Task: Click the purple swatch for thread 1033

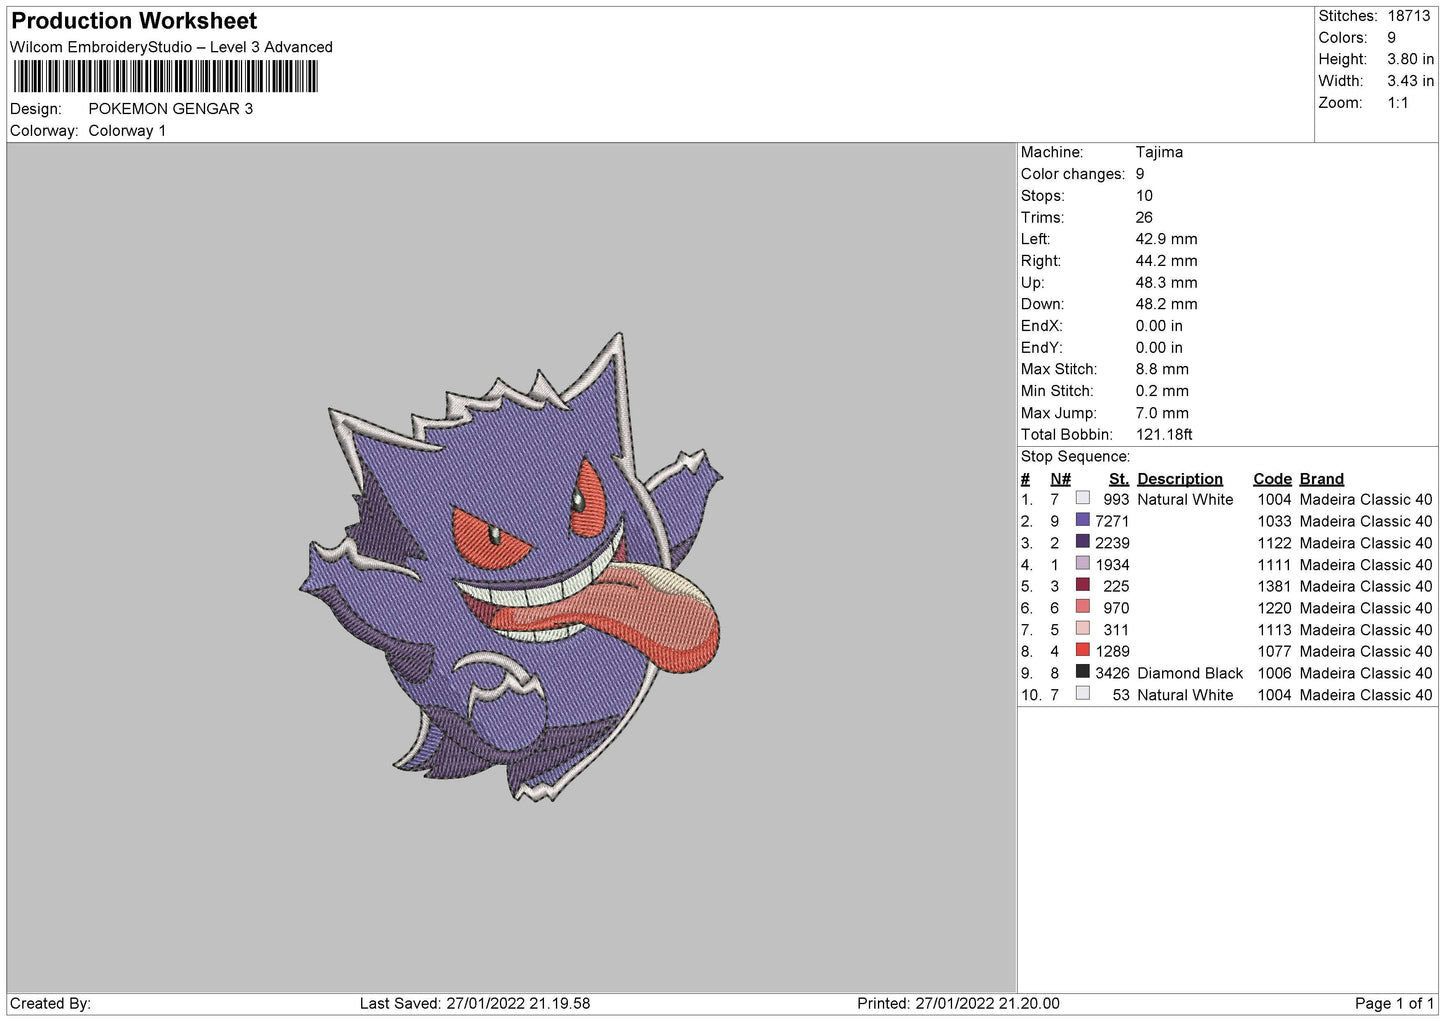Action: [x=1082, y=520]
